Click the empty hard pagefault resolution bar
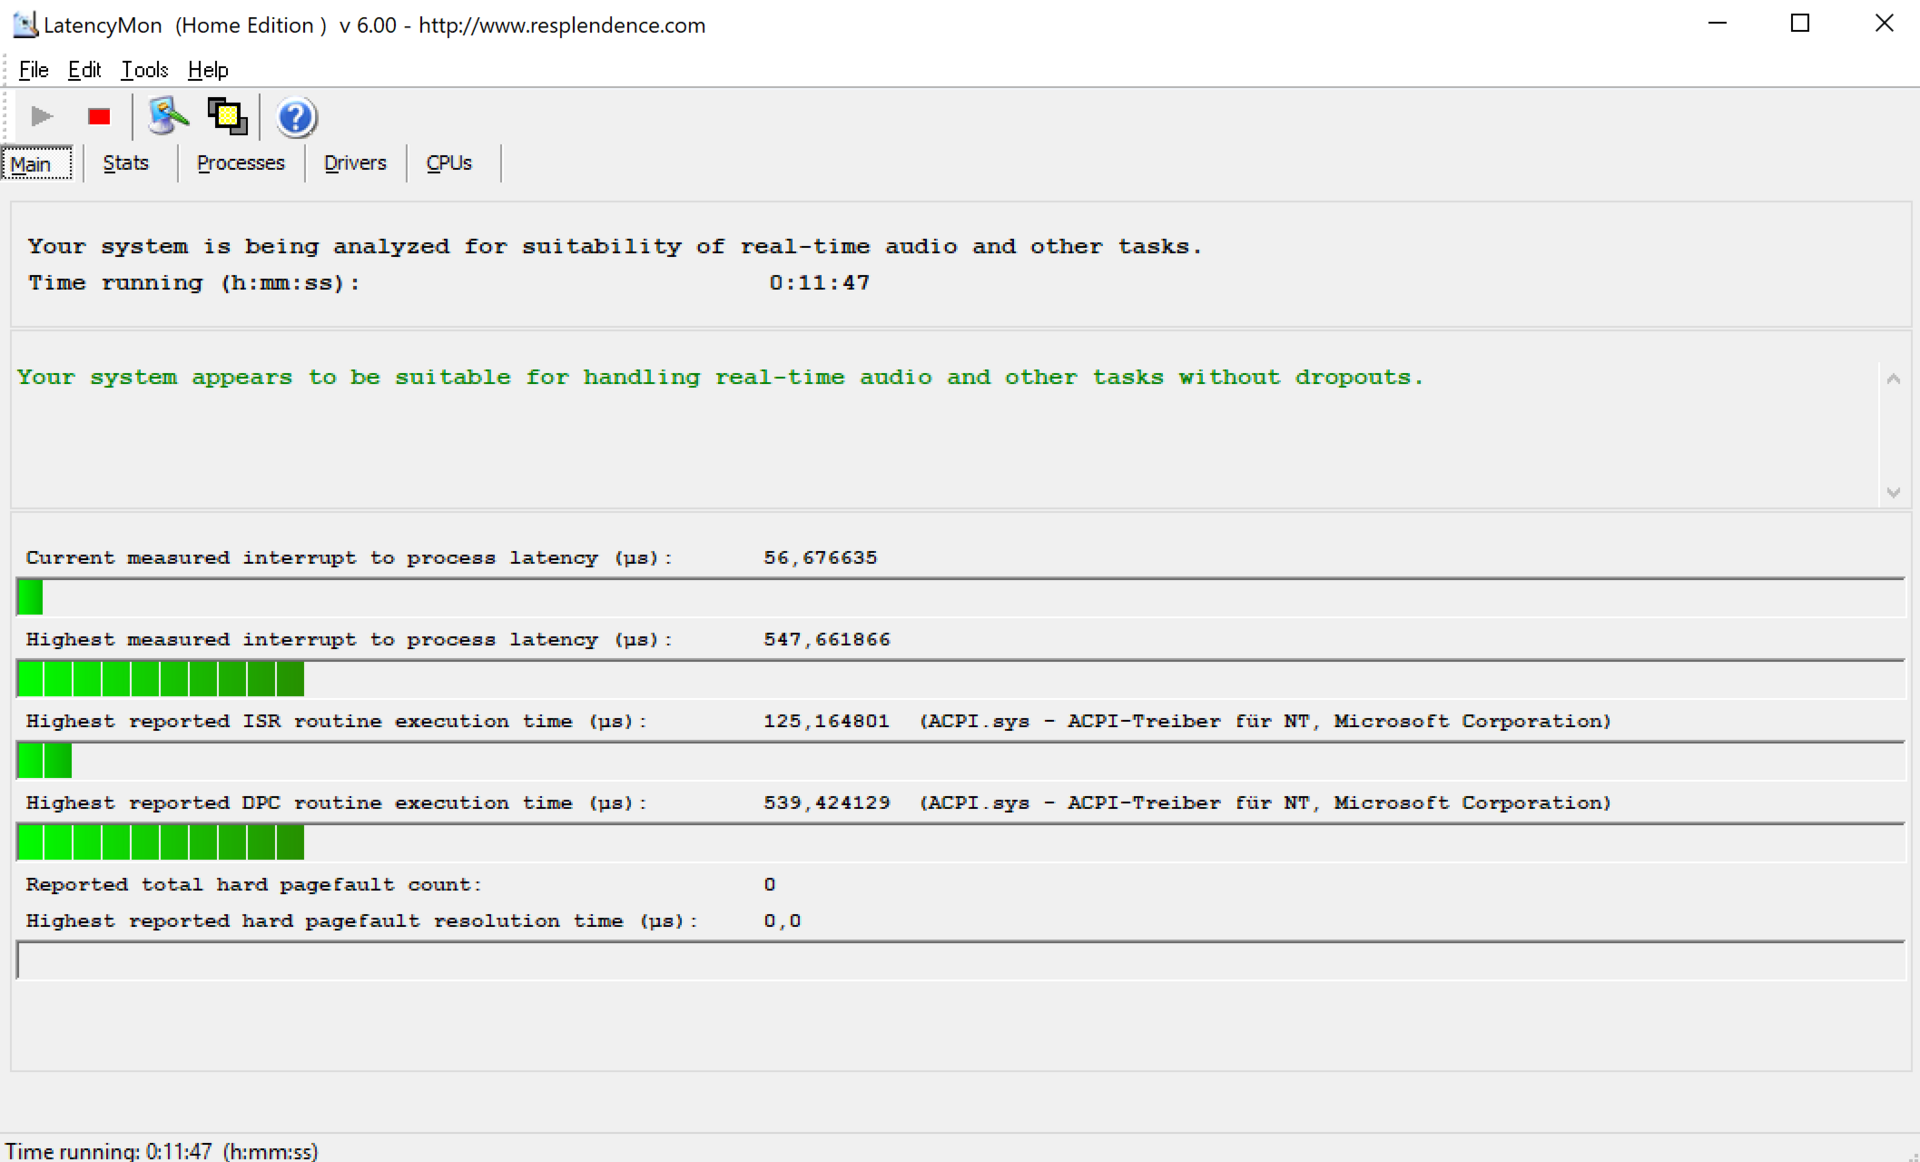1920x1162 pixels. [960, 961]
